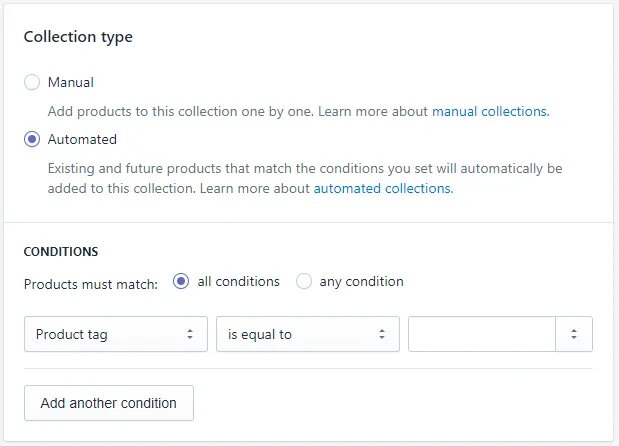Expand the suggestions arrow beside the value field
The image size is (619, 446).
(x=574, y=335)
